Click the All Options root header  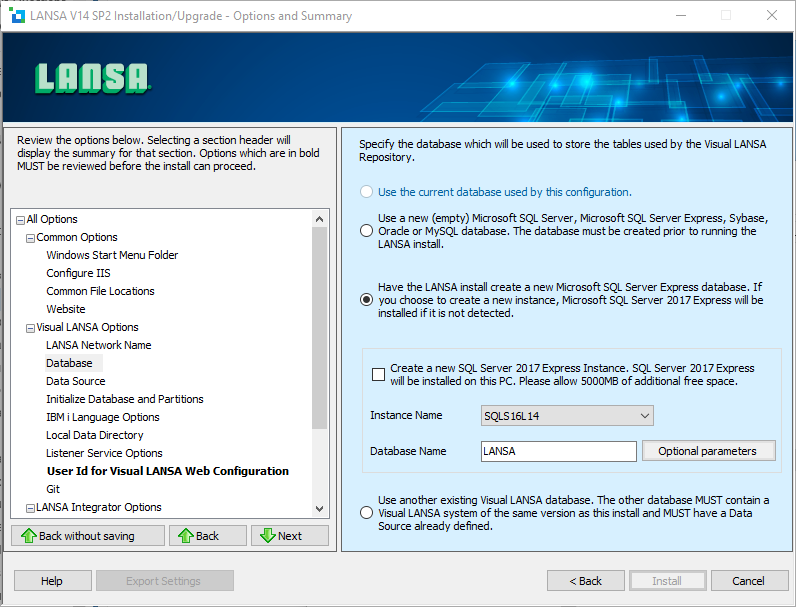click(52, 219)
